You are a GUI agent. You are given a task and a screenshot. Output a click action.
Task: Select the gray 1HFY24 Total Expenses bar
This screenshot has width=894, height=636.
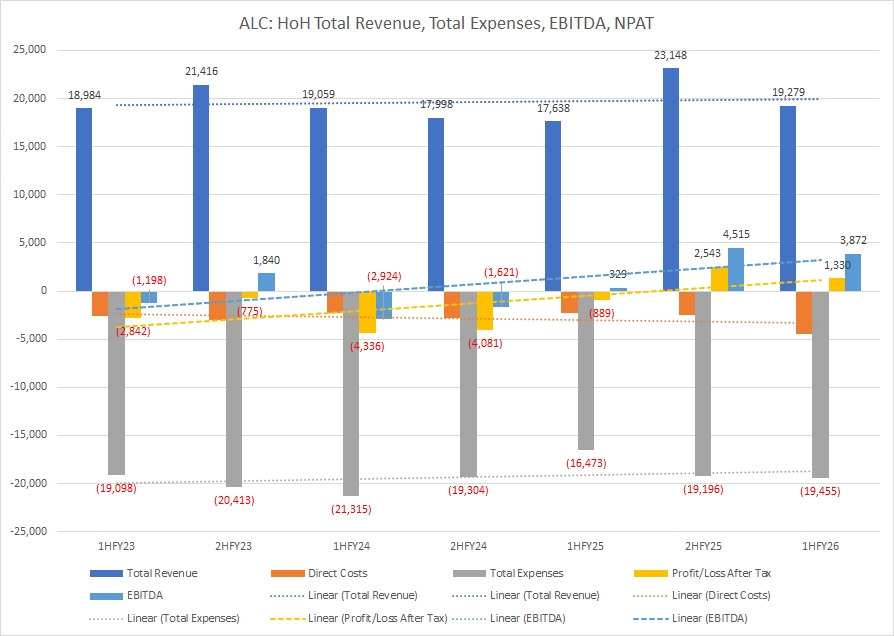tap(352, 393)
